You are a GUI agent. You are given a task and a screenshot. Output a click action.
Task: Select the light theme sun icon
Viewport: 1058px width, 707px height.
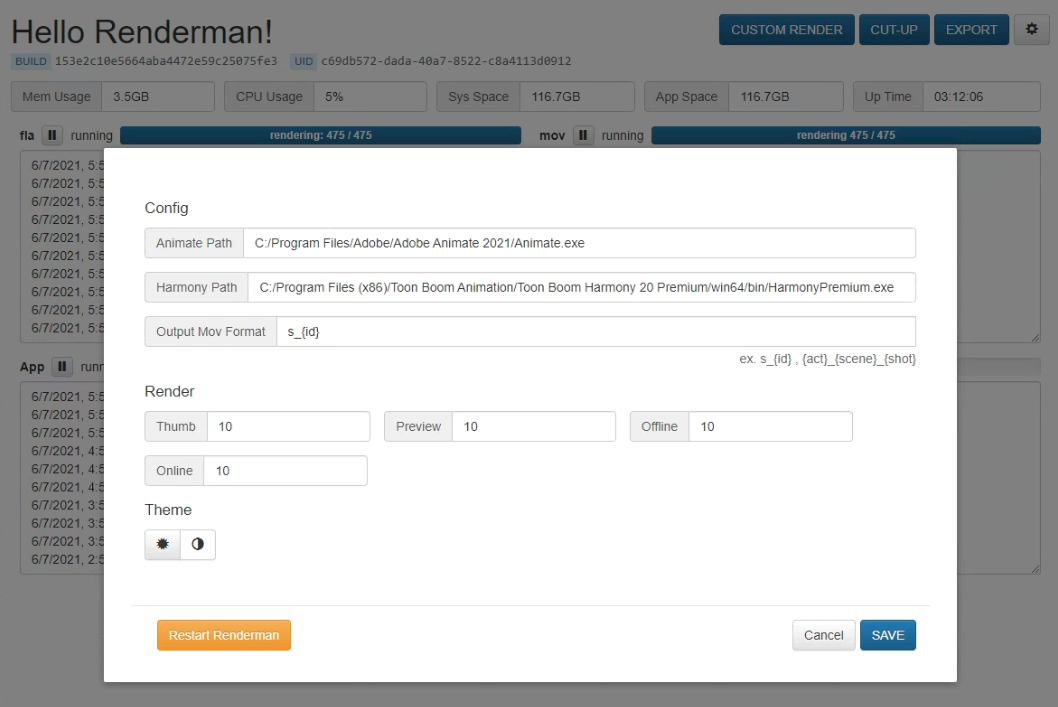pyautogui.click(x=162, y=544)
